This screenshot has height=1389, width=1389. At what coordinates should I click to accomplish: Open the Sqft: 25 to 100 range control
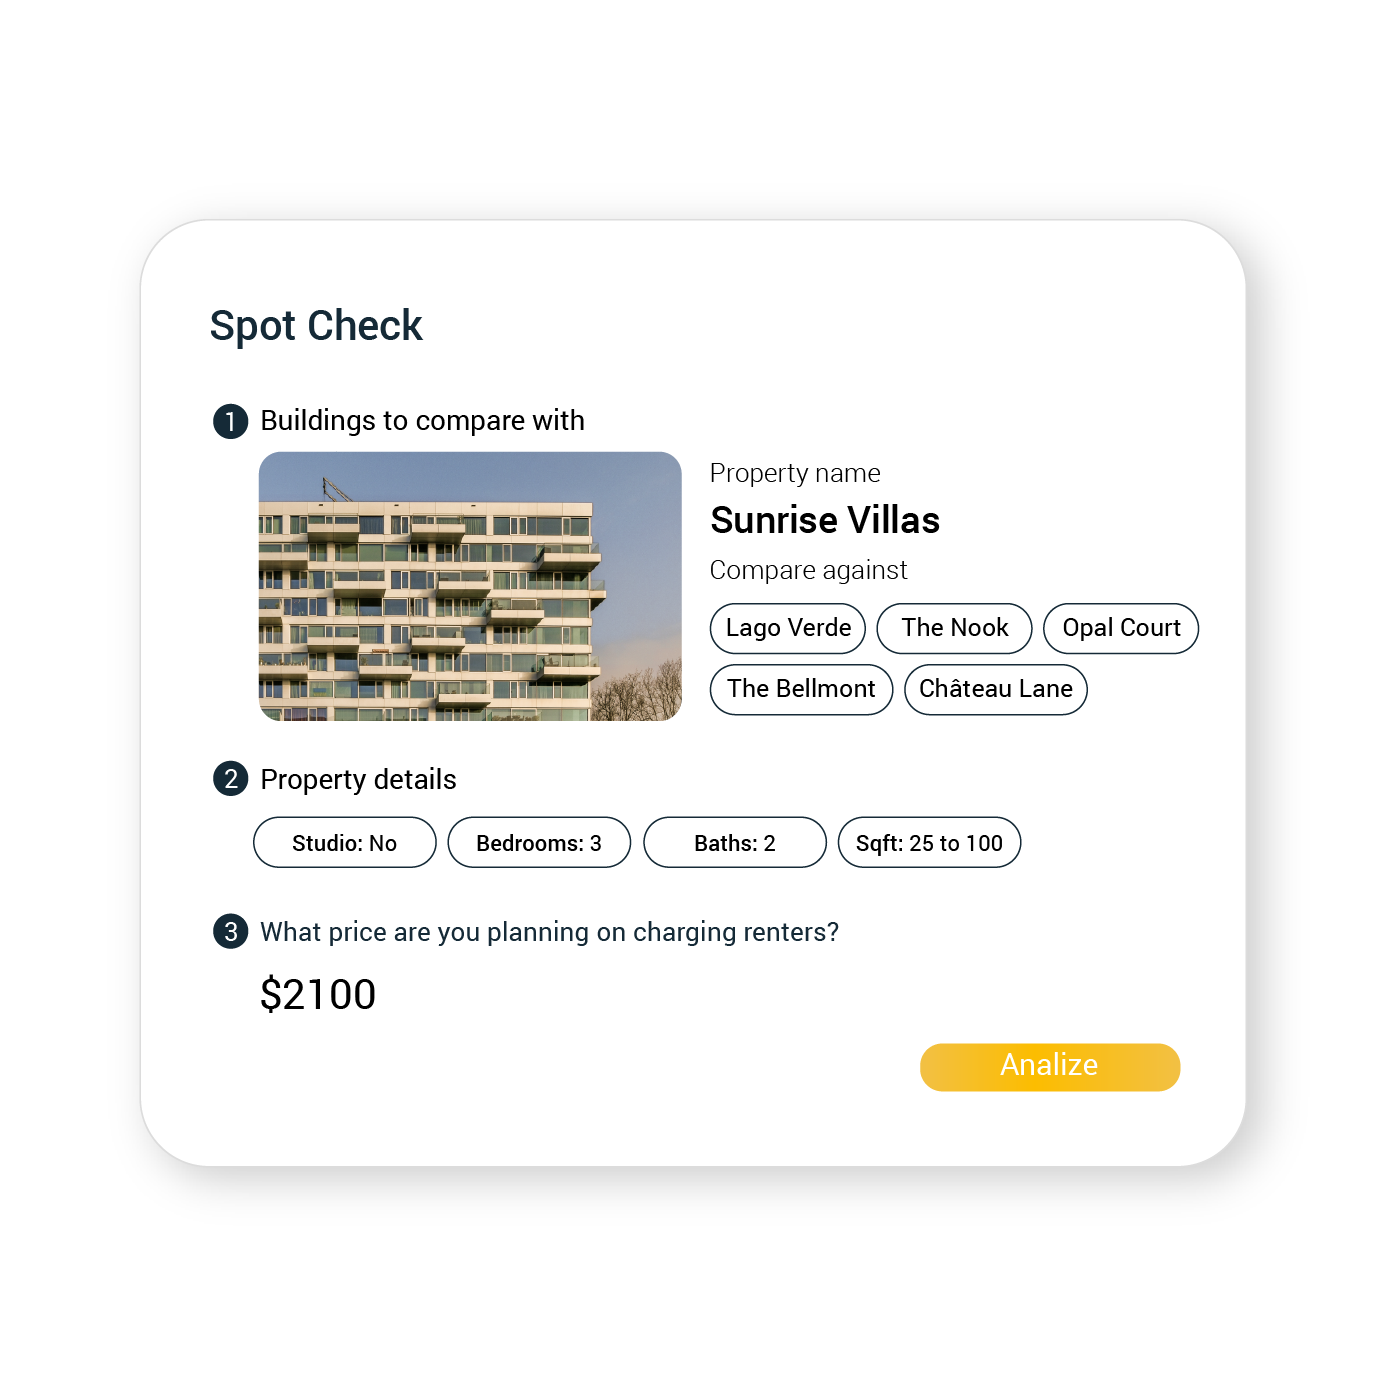point(929,842)
